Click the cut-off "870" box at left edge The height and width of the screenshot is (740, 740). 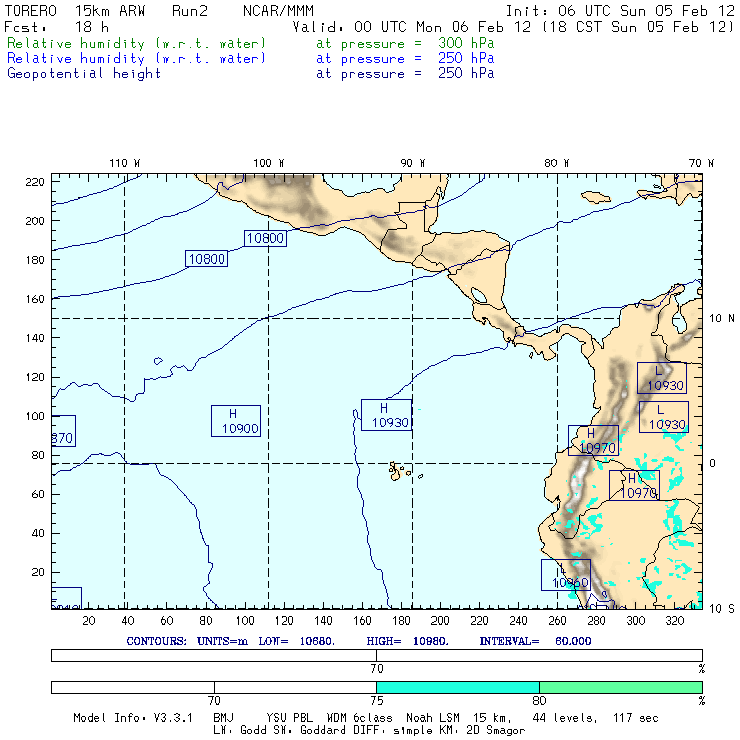63,431
